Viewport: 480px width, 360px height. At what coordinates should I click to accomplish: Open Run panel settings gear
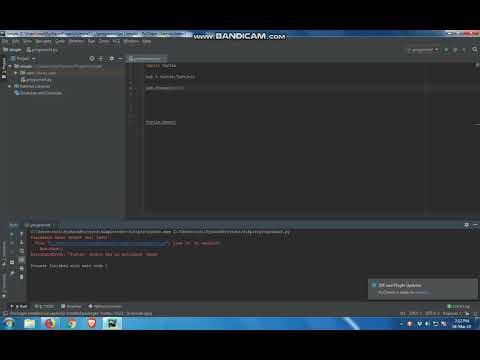(x=467, y=225)
